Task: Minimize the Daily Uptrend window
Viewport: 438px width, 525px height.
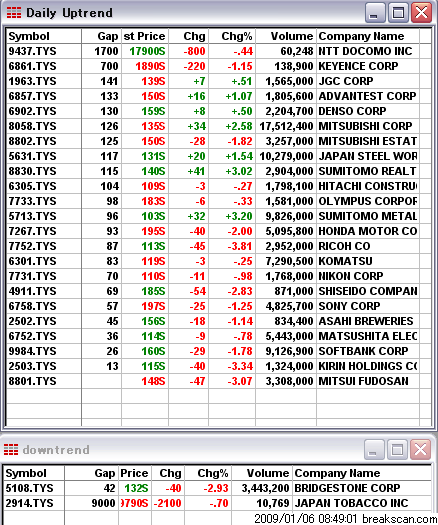Action: coord(375,13)
